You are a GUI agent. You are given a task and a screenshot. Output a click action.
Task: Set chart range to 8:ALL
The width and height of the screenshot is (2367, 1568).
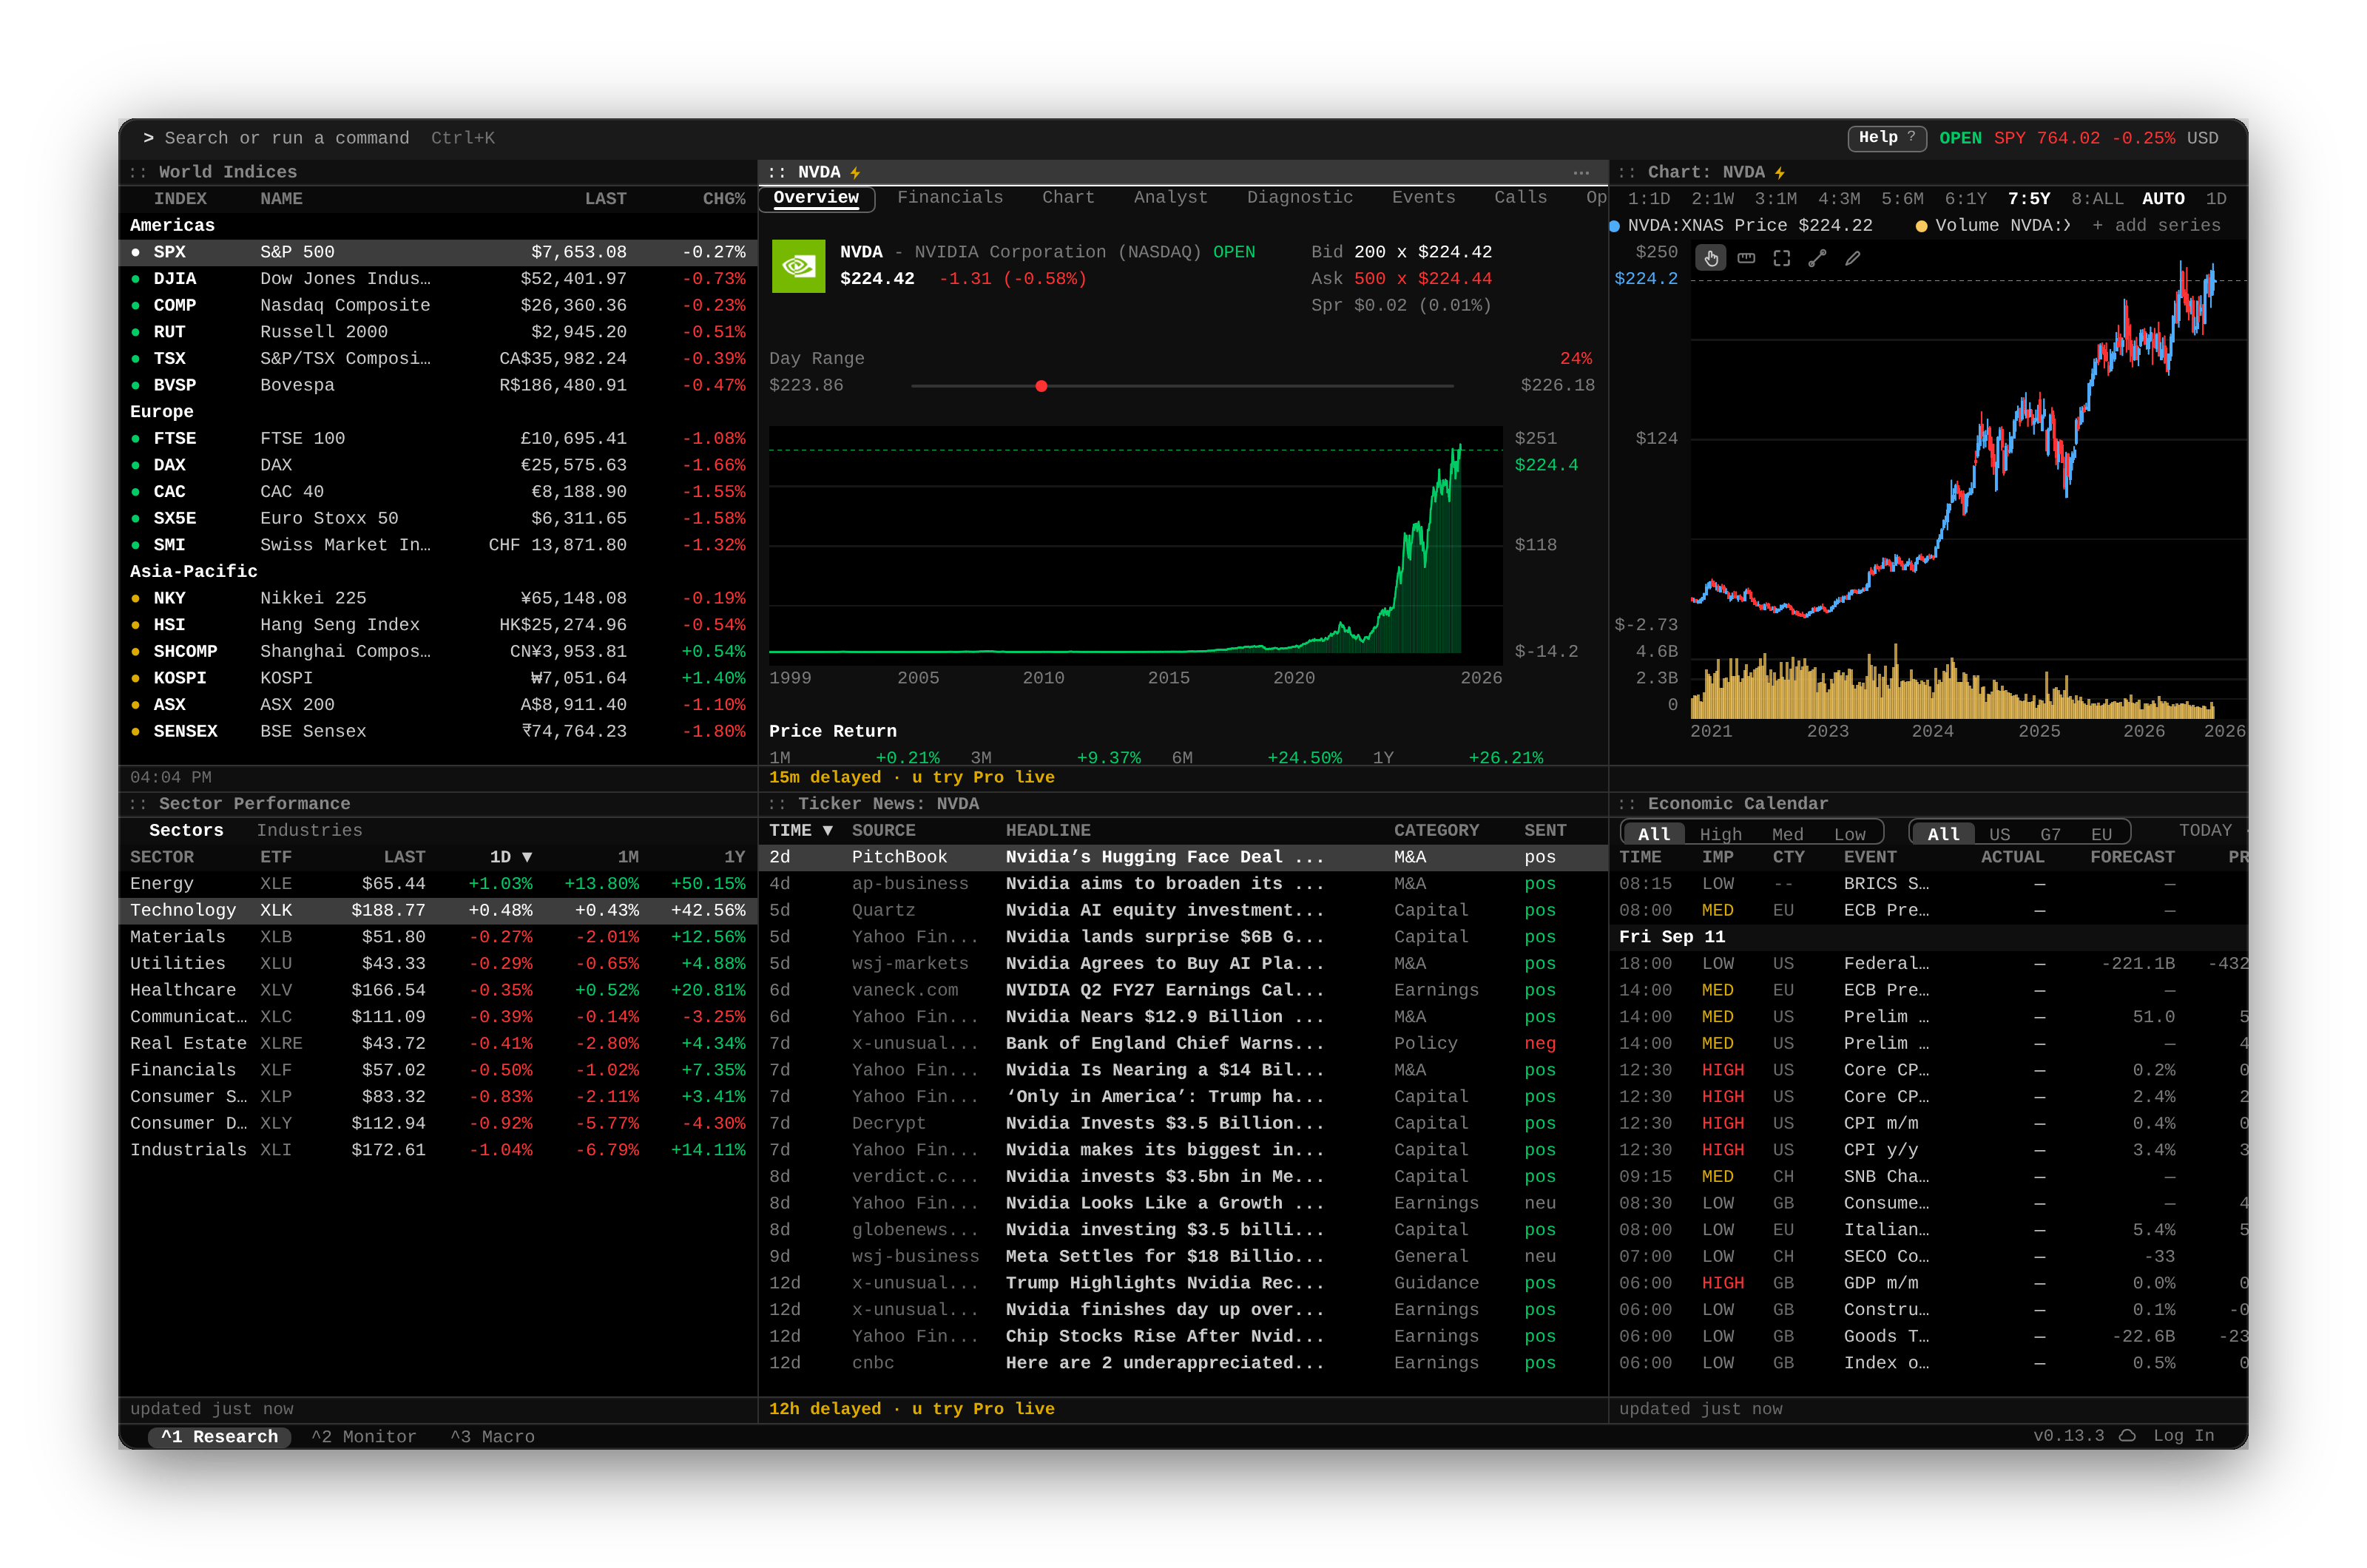[2097, 199]
